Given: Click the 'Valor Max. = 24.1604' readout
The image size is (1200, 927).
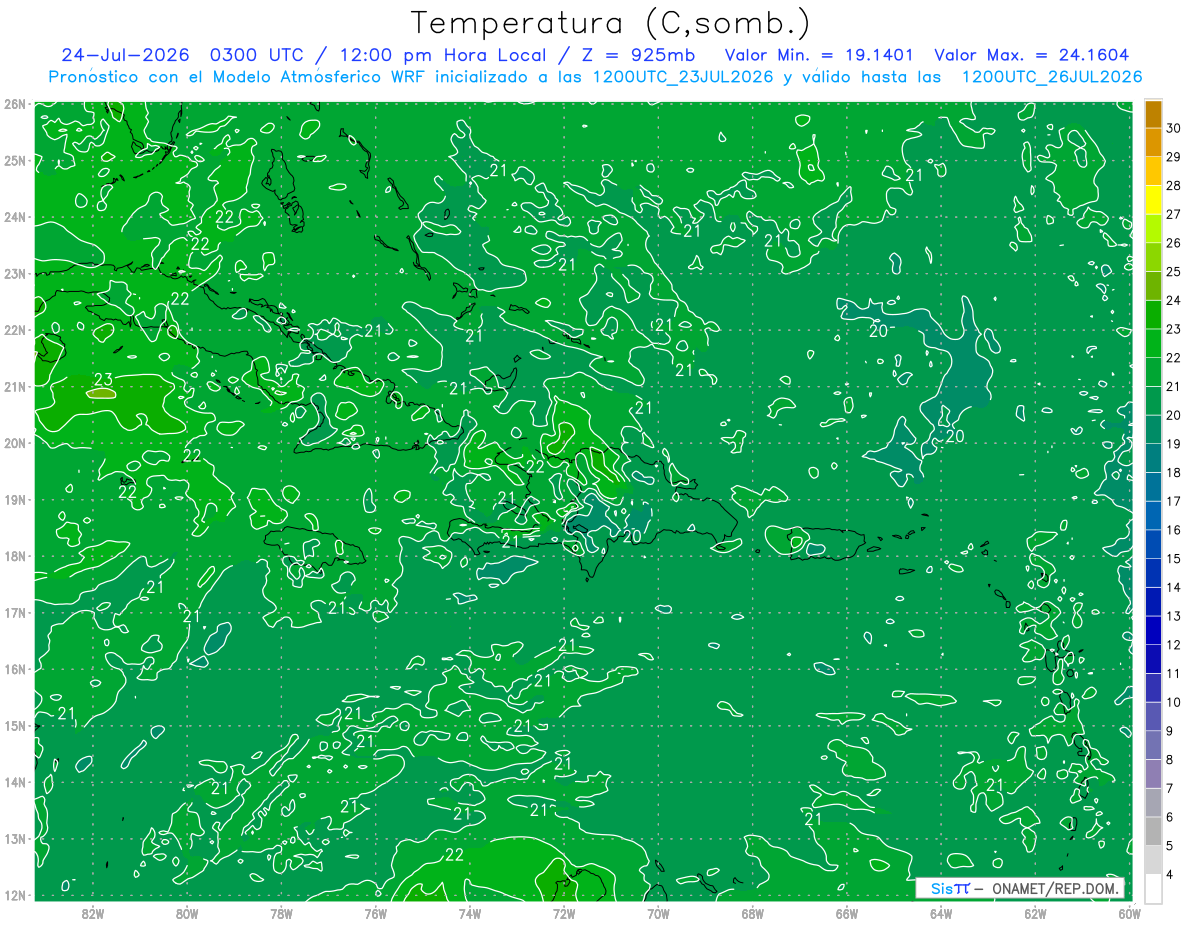Looking at the screenshot, I should (x=1031, y=55).
